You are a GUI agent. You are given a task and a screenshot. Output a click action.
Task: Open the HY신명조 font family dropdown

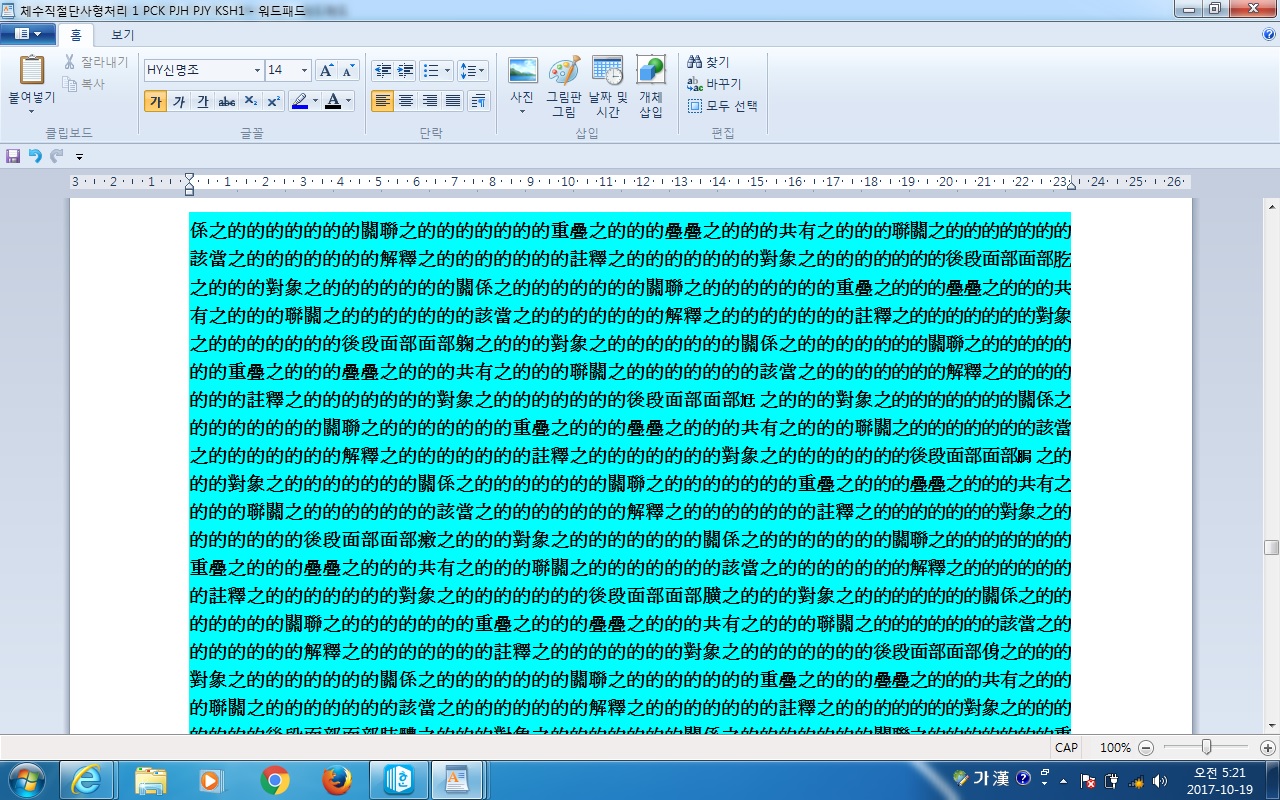pos(257,71)
